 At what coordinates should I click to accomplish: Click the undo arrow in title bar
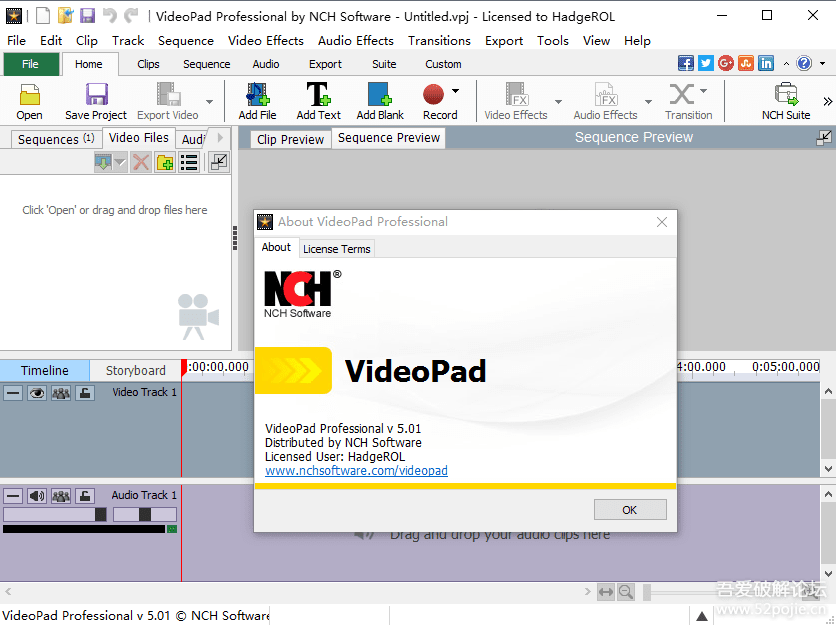(x=110, y=16)
